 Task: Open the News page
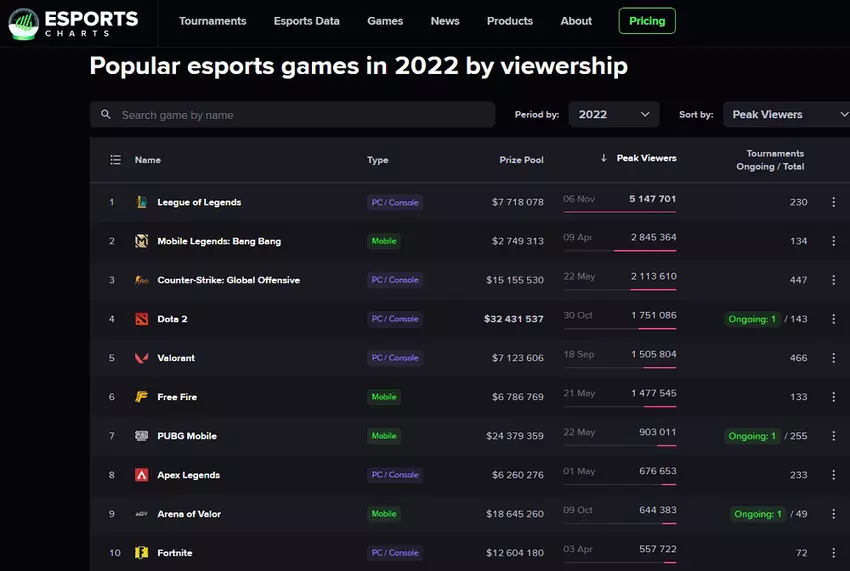tap(445, 21)
